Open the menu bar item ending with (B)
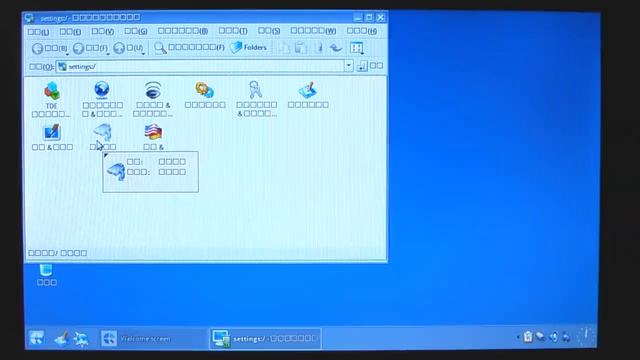The image size is (640, 360). pos(183,31)
